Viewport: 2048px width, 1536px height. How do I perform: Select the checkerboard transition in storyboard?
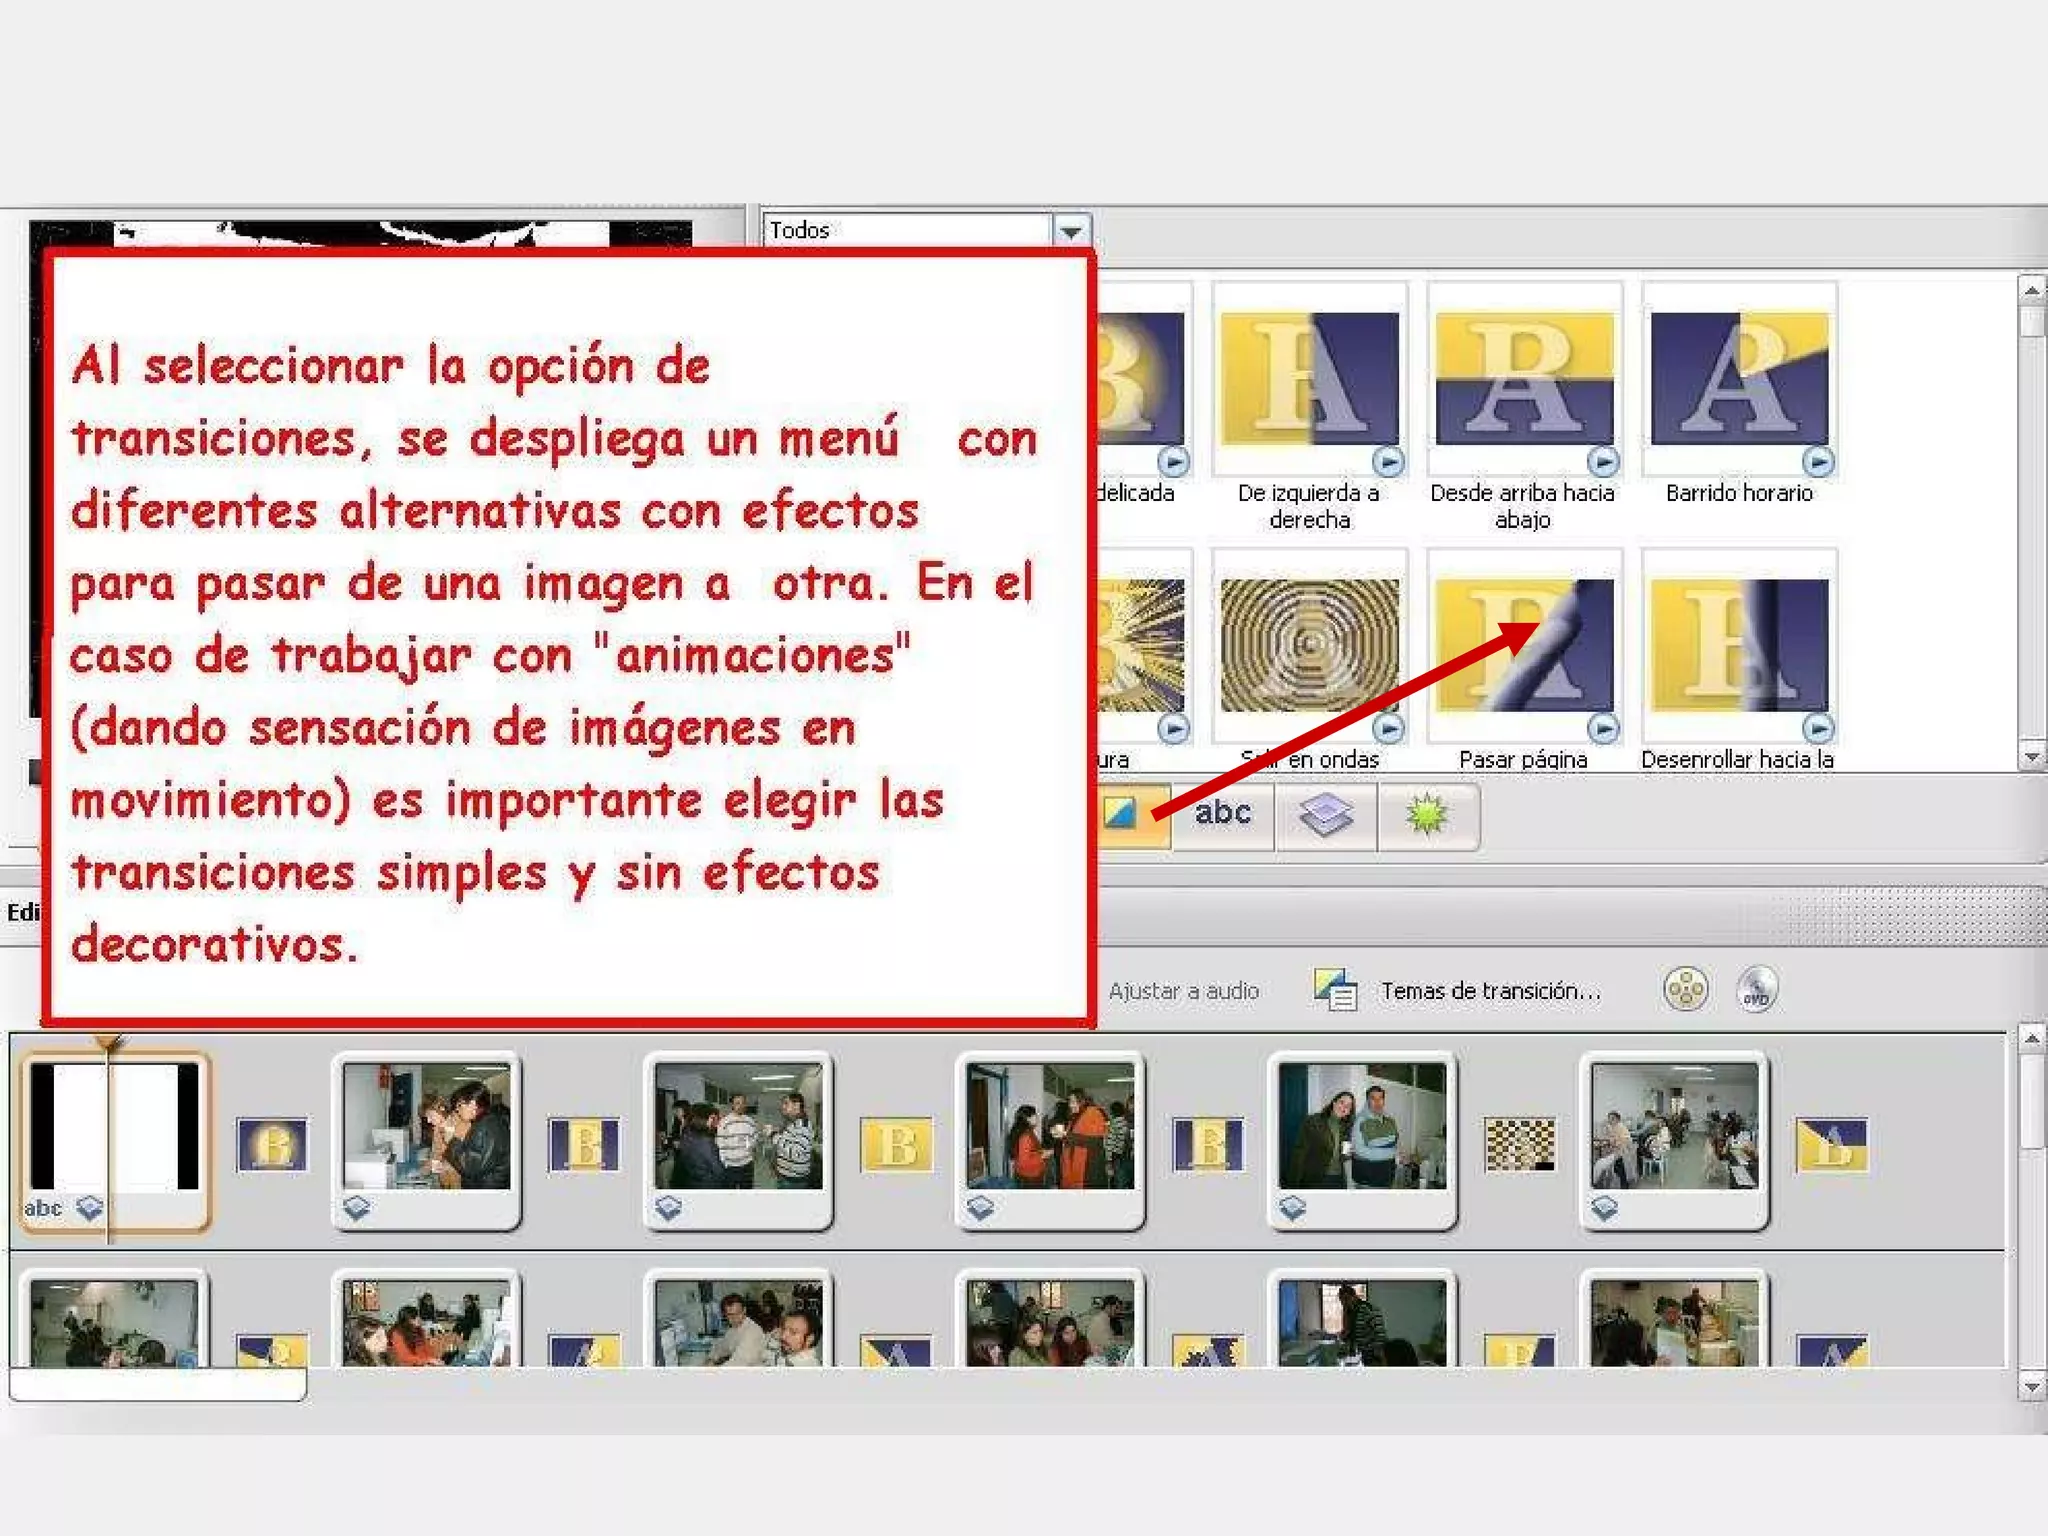(1519, 1144)
